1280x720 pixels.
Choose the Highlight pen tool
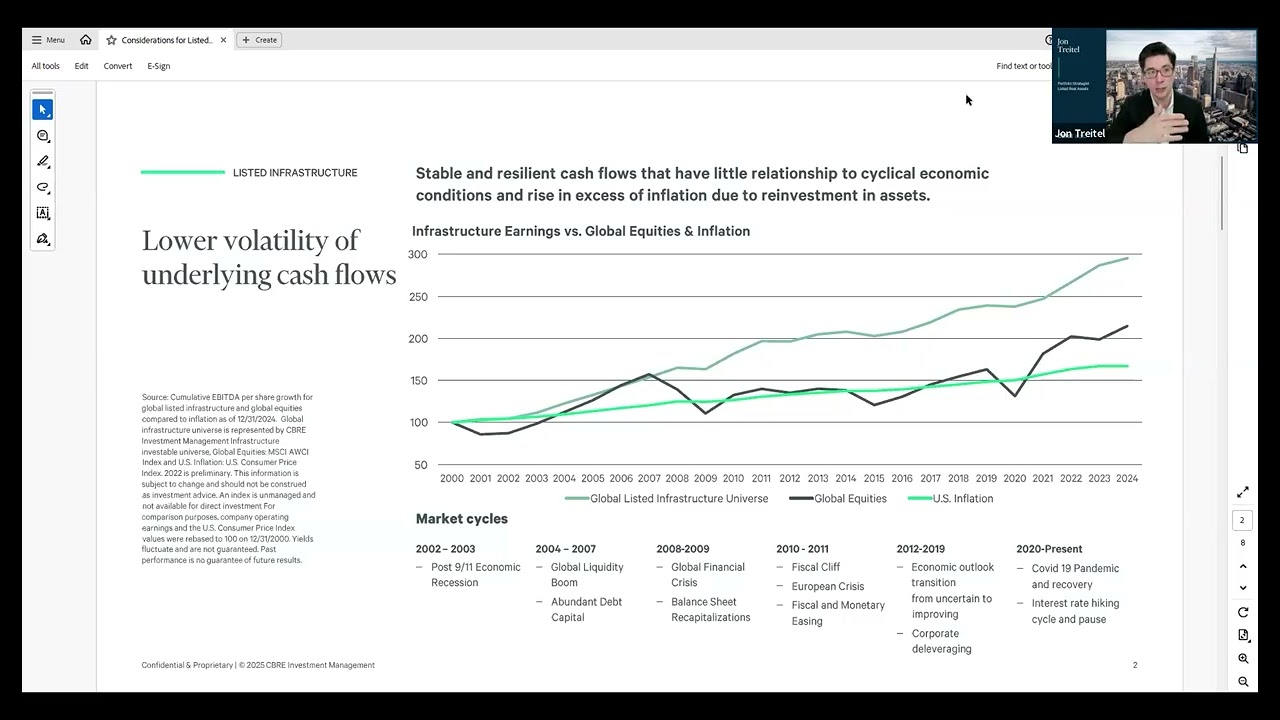(43, 161)
